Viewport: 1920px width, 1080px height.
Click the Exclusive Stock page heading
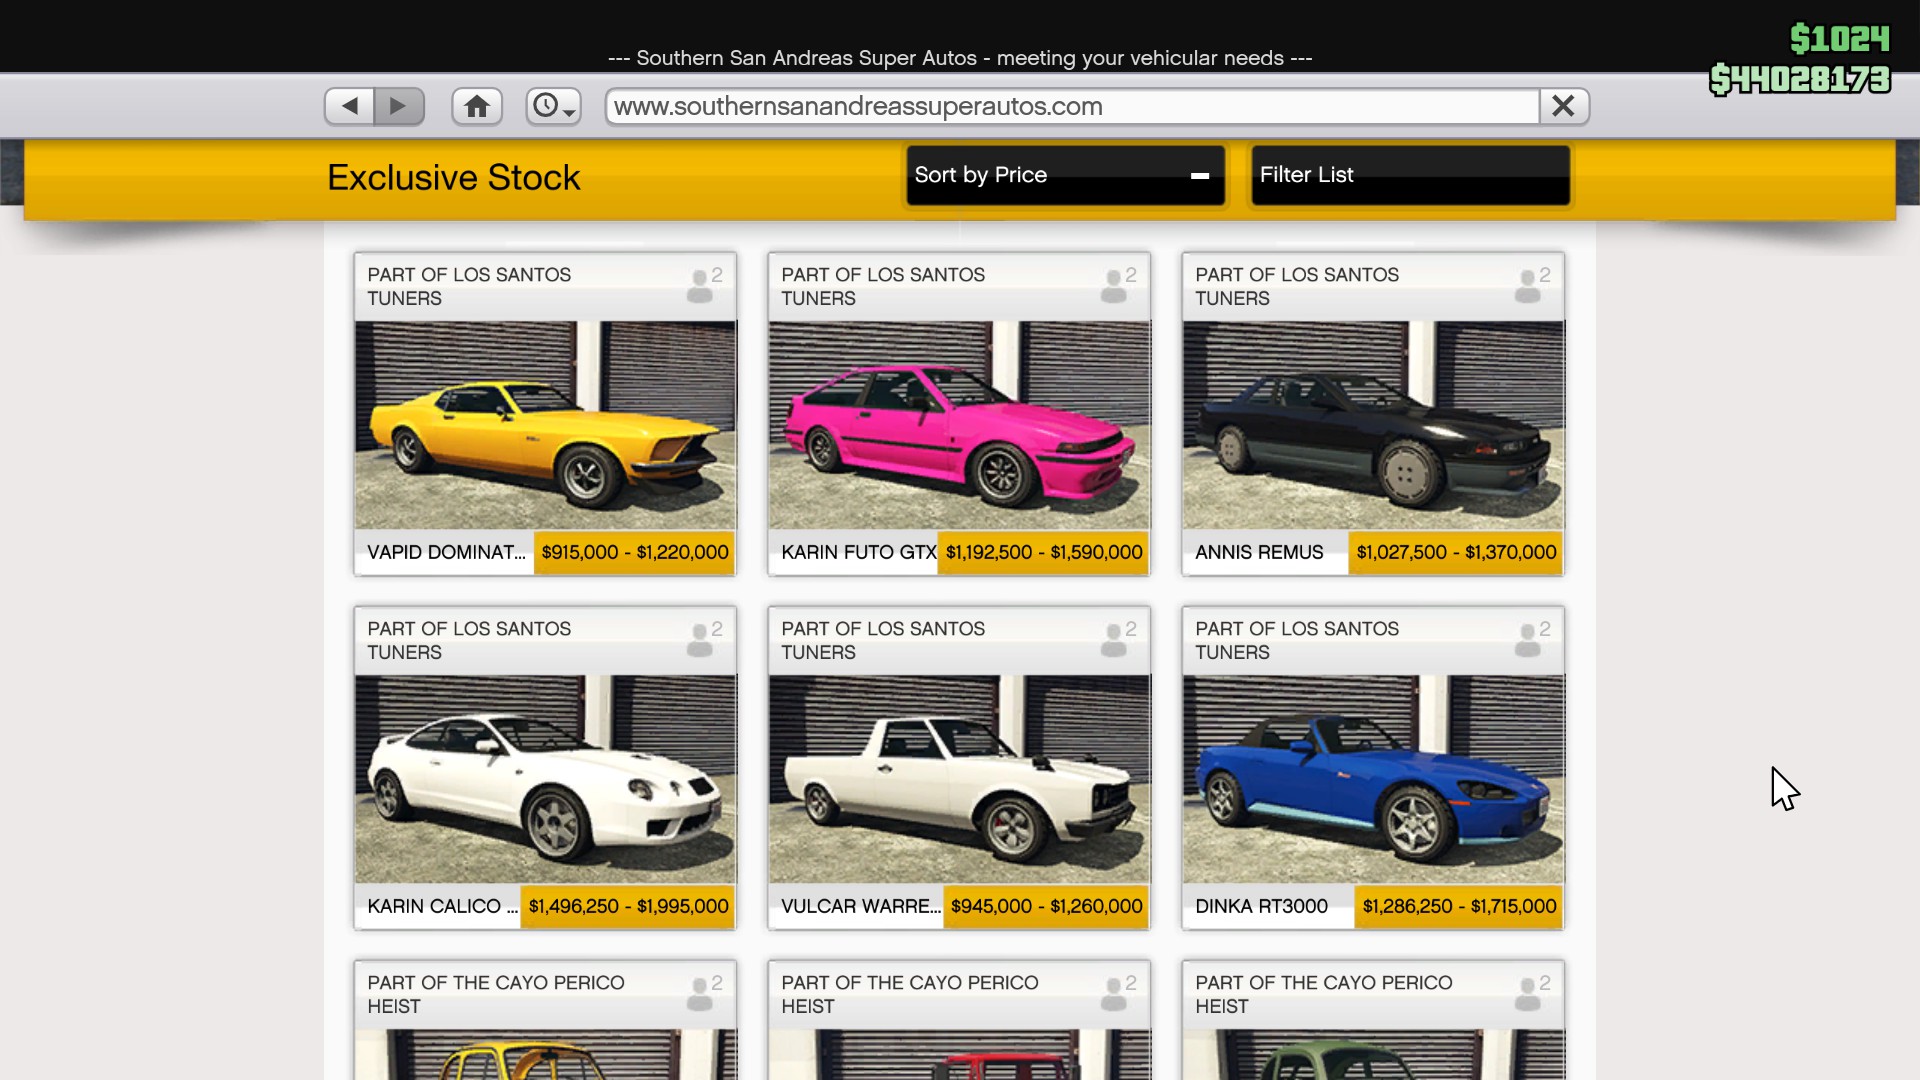click(x=453, y=178)
